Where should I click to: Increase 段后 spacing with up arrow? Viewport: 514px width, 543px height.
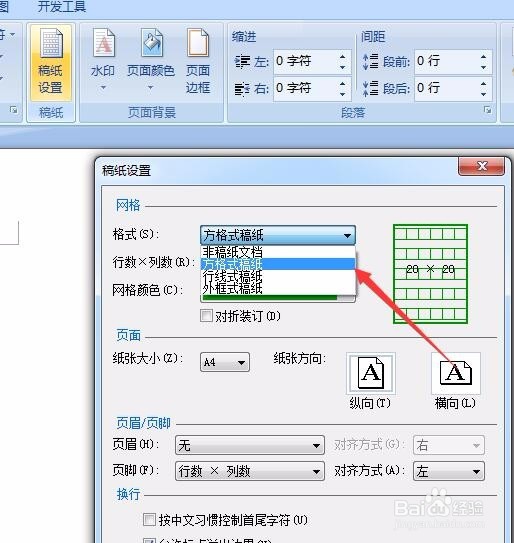click(484, 83)
